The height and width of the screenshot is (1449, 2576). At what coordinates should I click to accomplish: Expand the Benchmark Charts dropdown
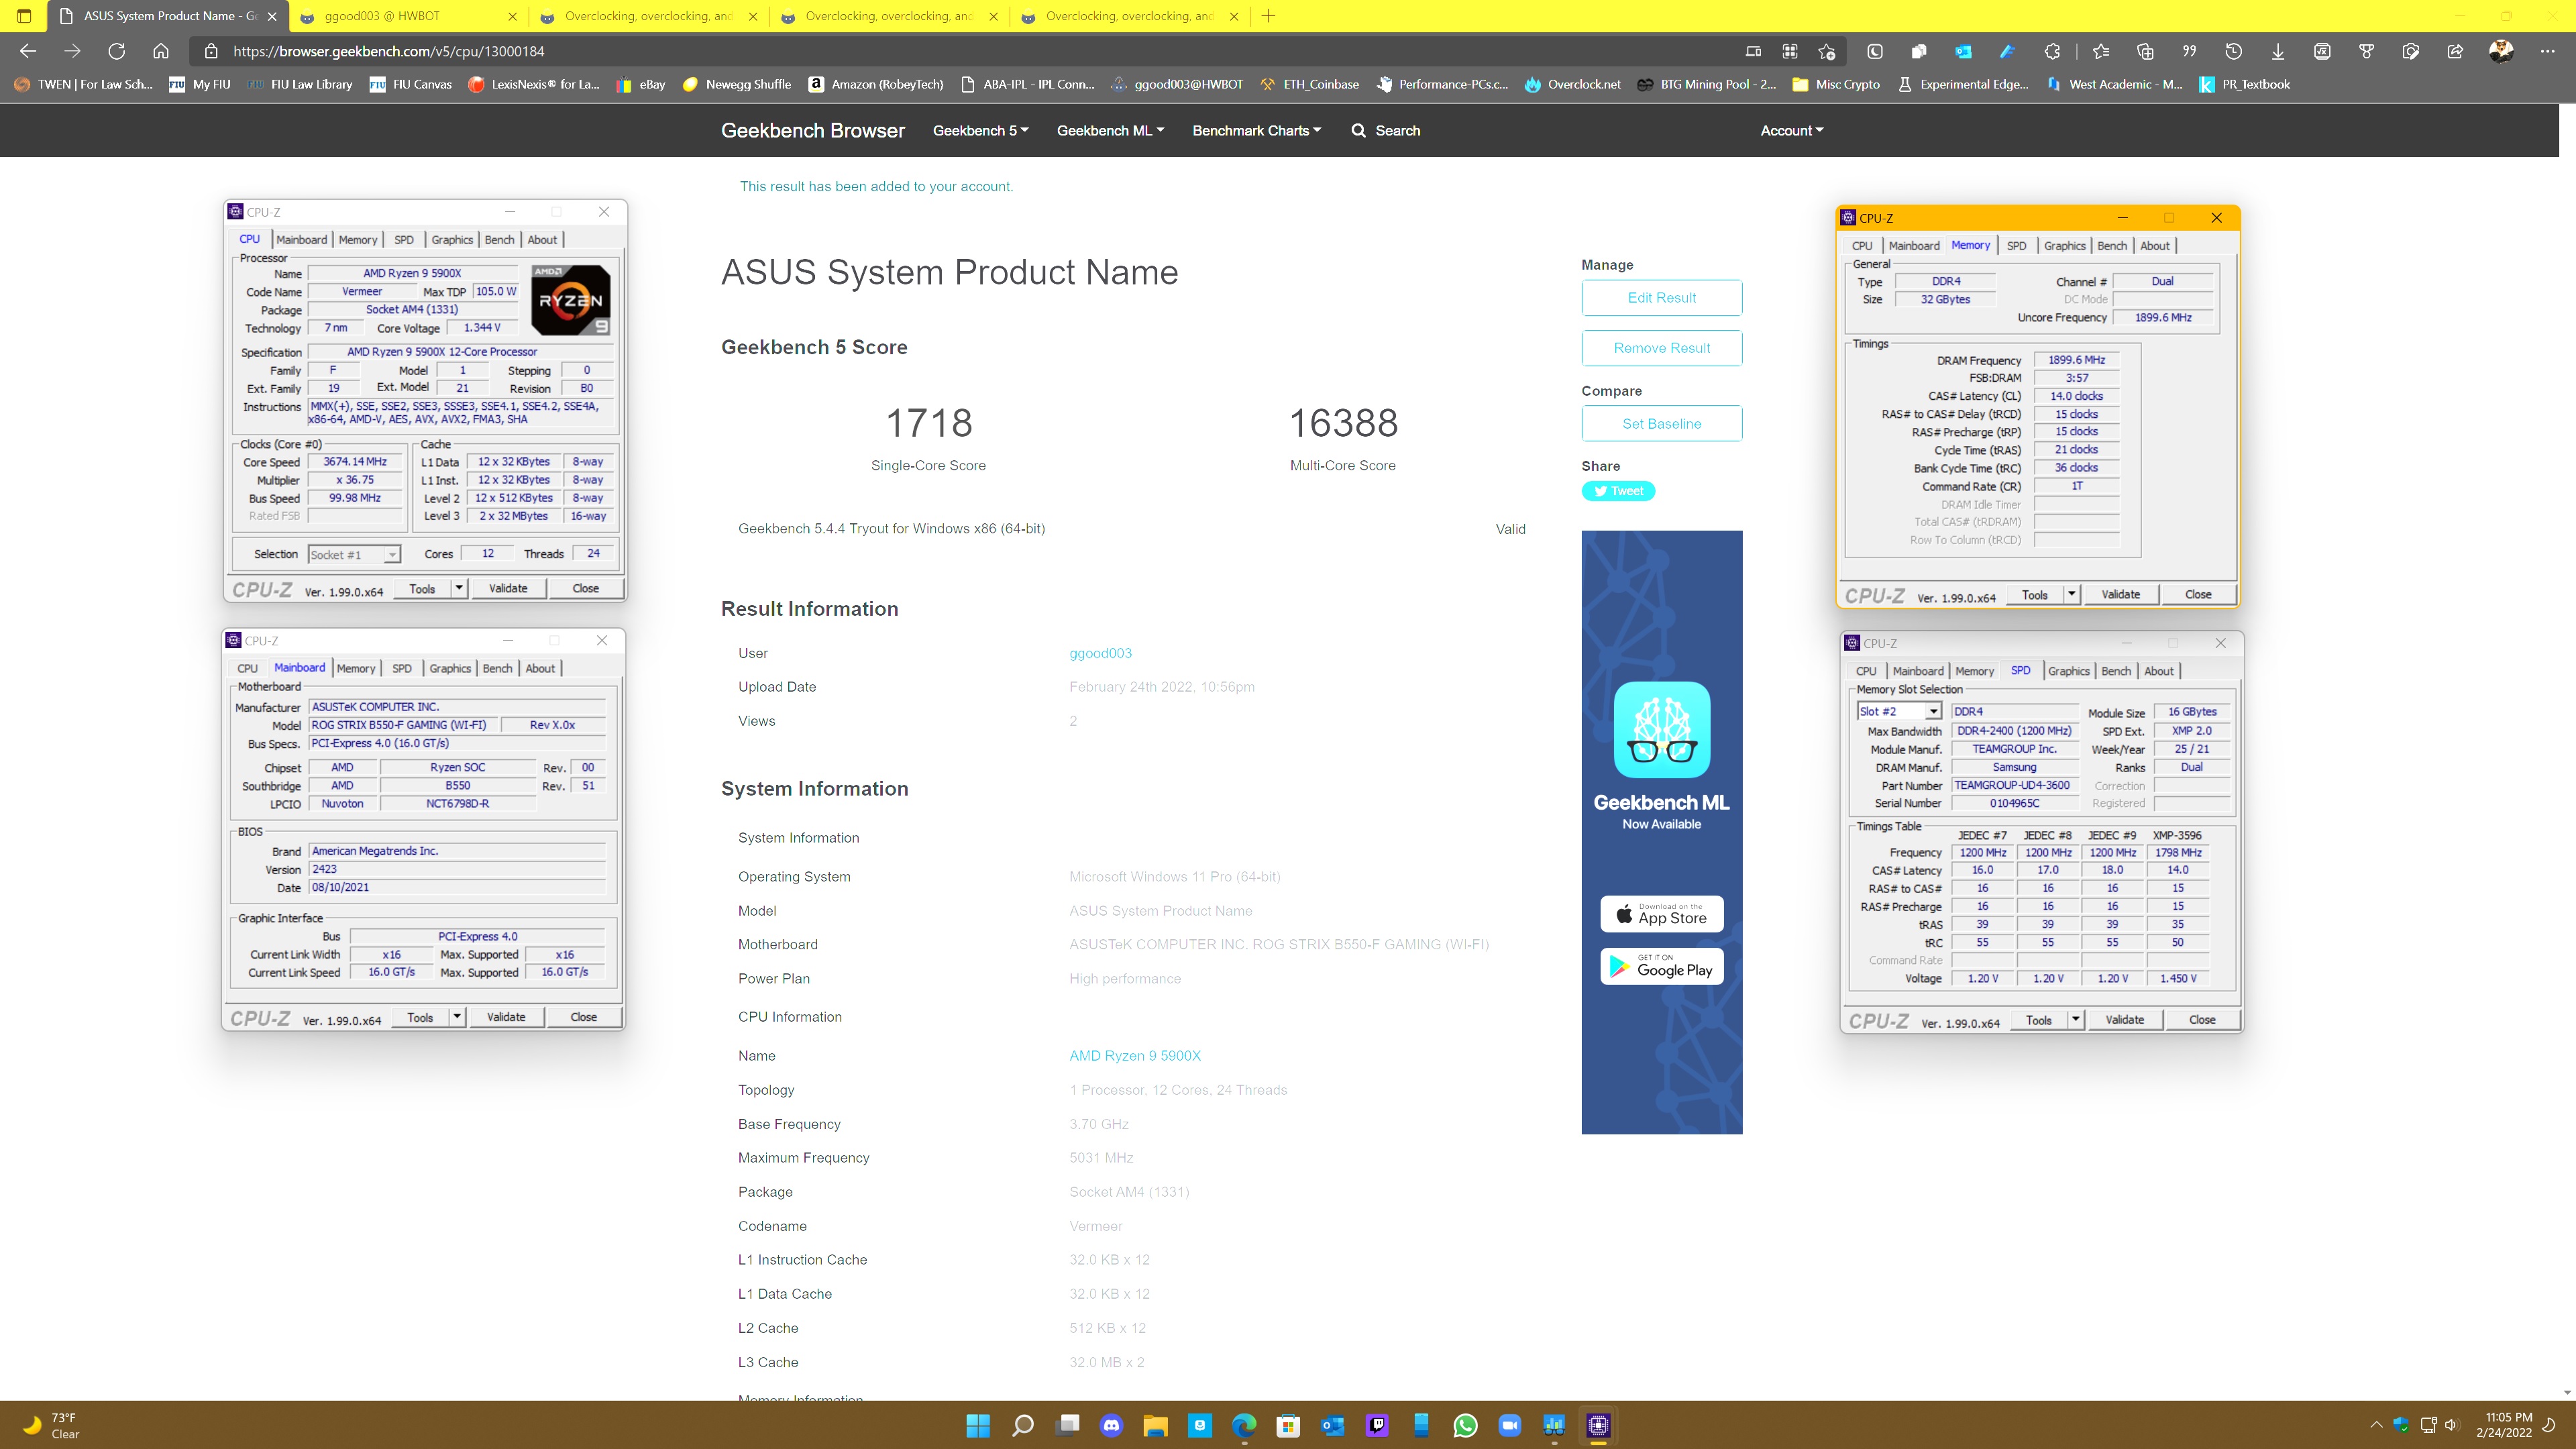(1256, 131)
